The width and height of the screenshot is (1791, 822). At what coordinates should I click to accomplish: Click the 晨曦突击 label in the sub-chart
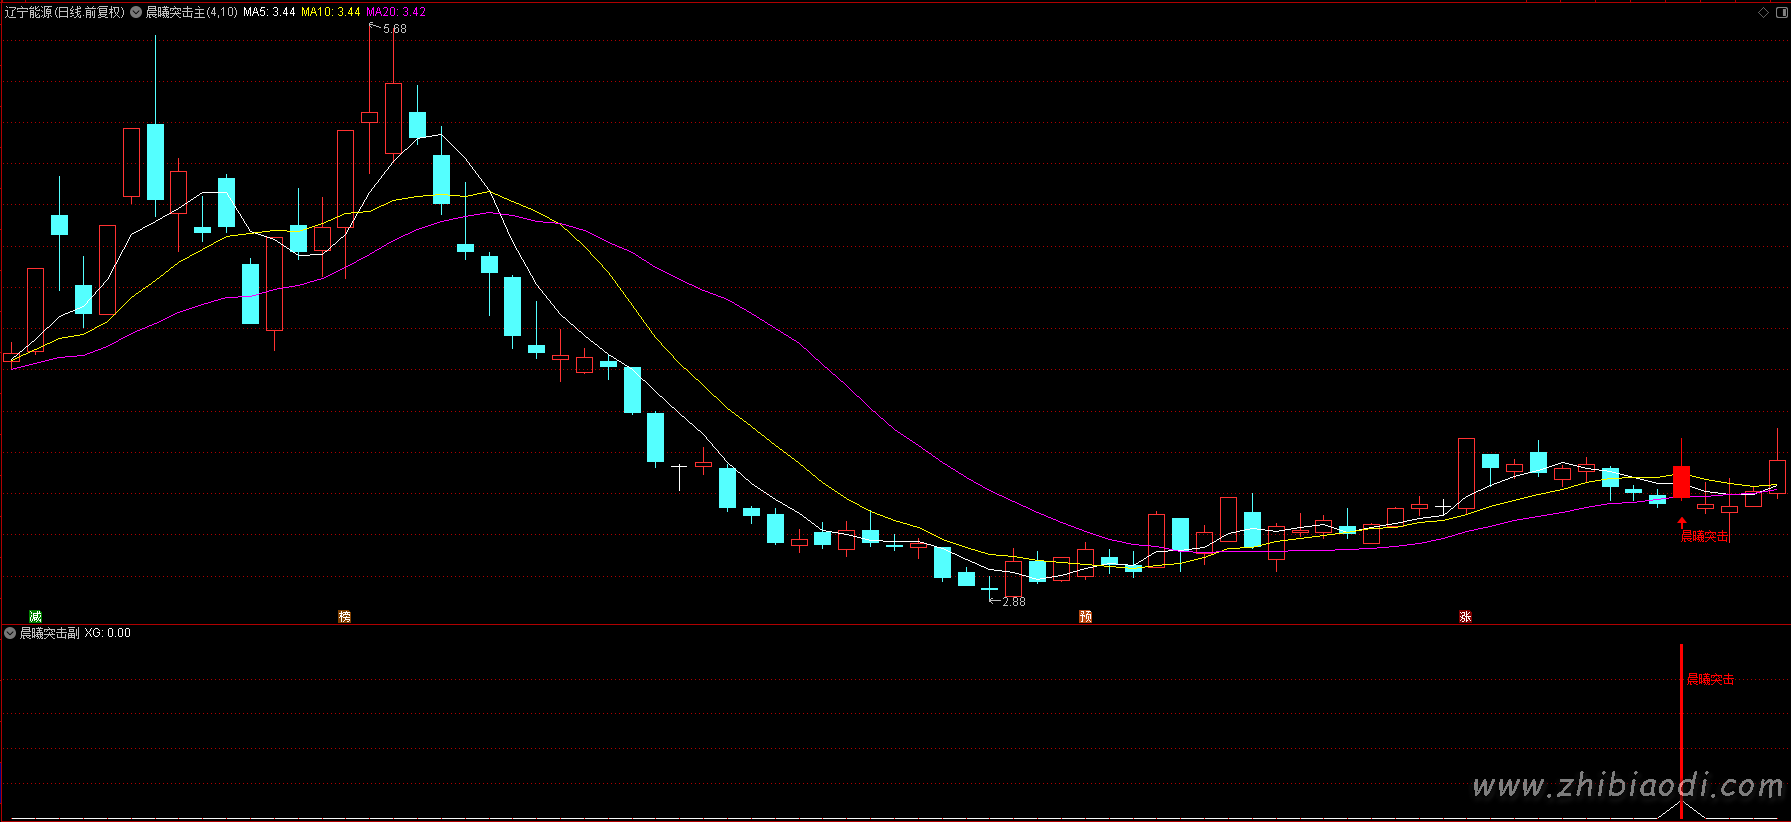coord(1710,680)
